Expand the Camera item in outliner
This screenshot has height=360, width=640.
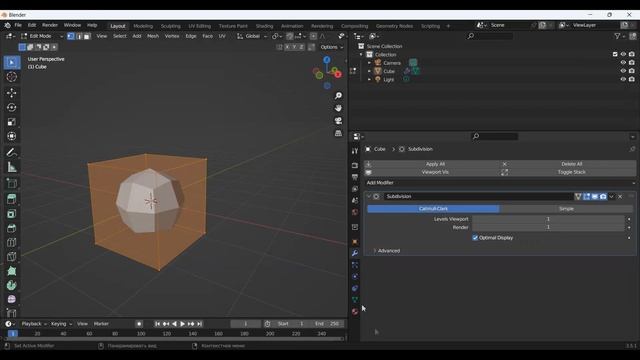369,63
